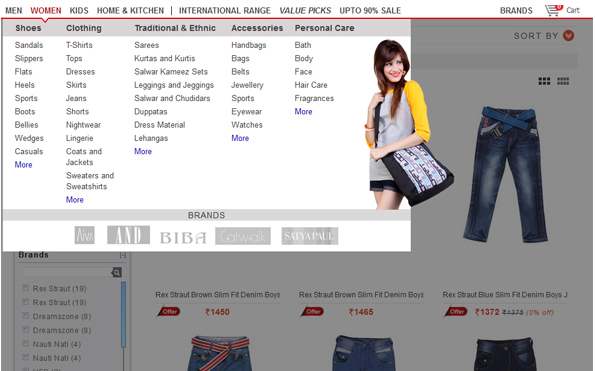Screen dimensions: 595x371
Task: Switch to large grid view icon
Action: coord(544,81)
